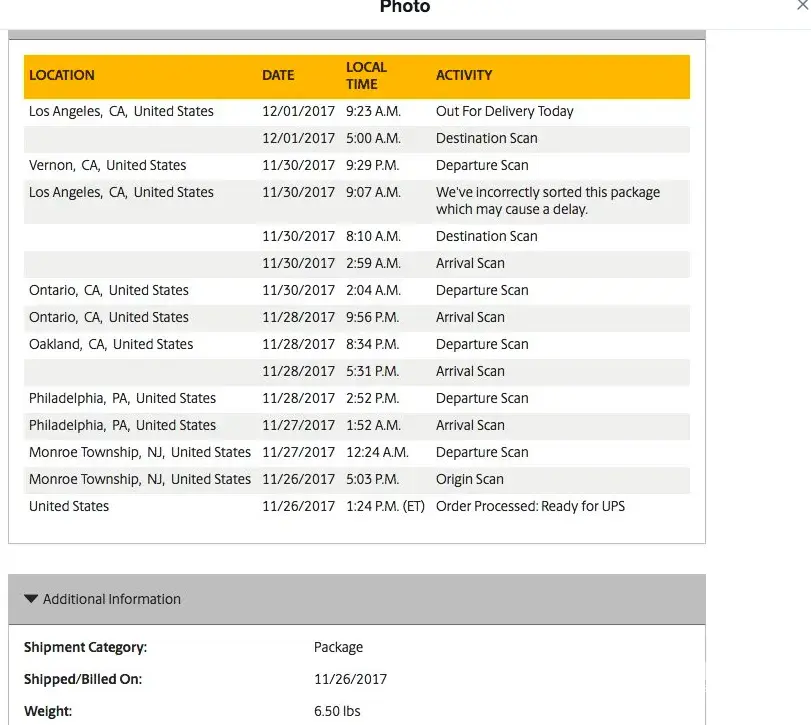Viewport: 811px width, 725px height.
Task: Click the 6.50 lbs weight value
Action: tap(337, 711)
